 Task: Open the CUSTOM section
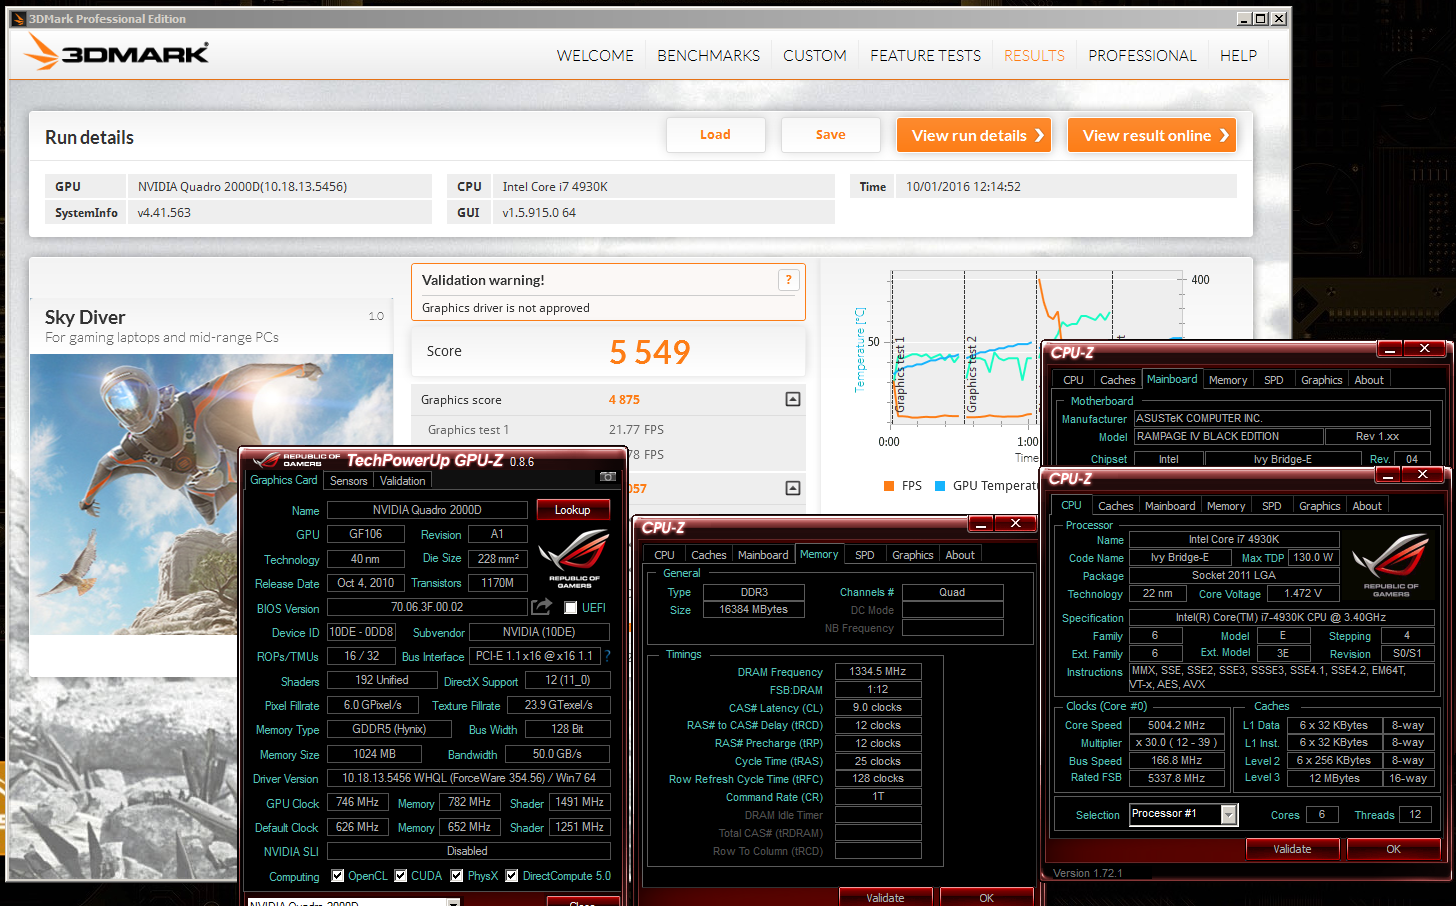tap(815, 56)
